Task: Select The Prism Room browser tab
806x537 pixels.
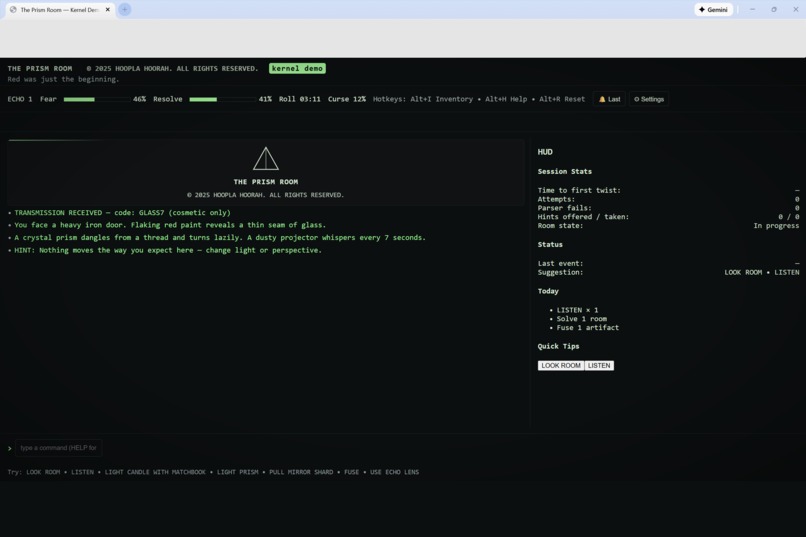Action: tap(60, 10)
